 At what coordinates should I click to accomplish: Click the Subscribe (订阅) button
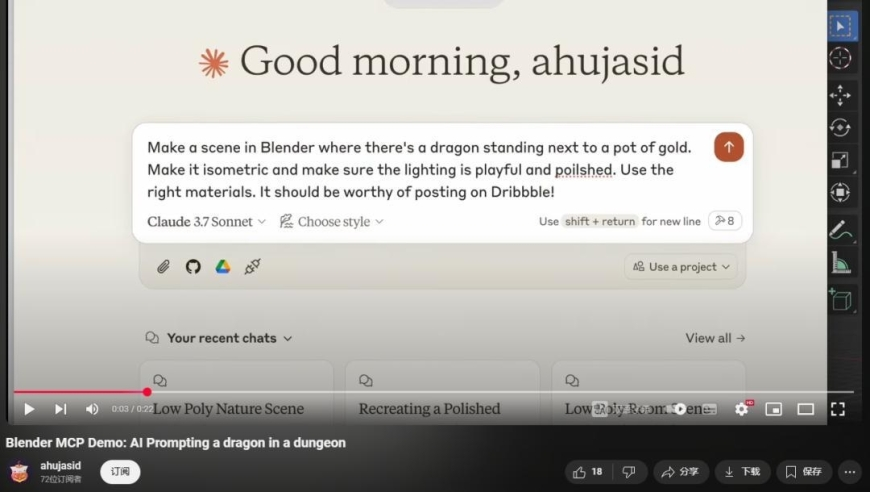click(x=120, y=472)
